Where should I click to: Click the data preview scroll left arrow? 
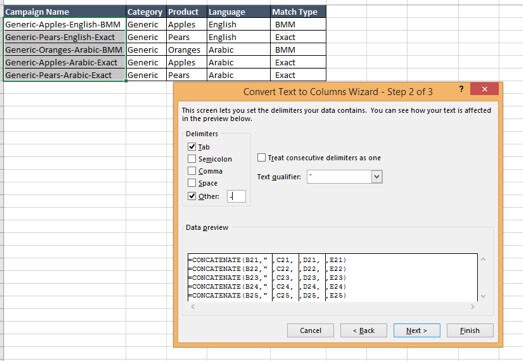(x=193, y=306)
